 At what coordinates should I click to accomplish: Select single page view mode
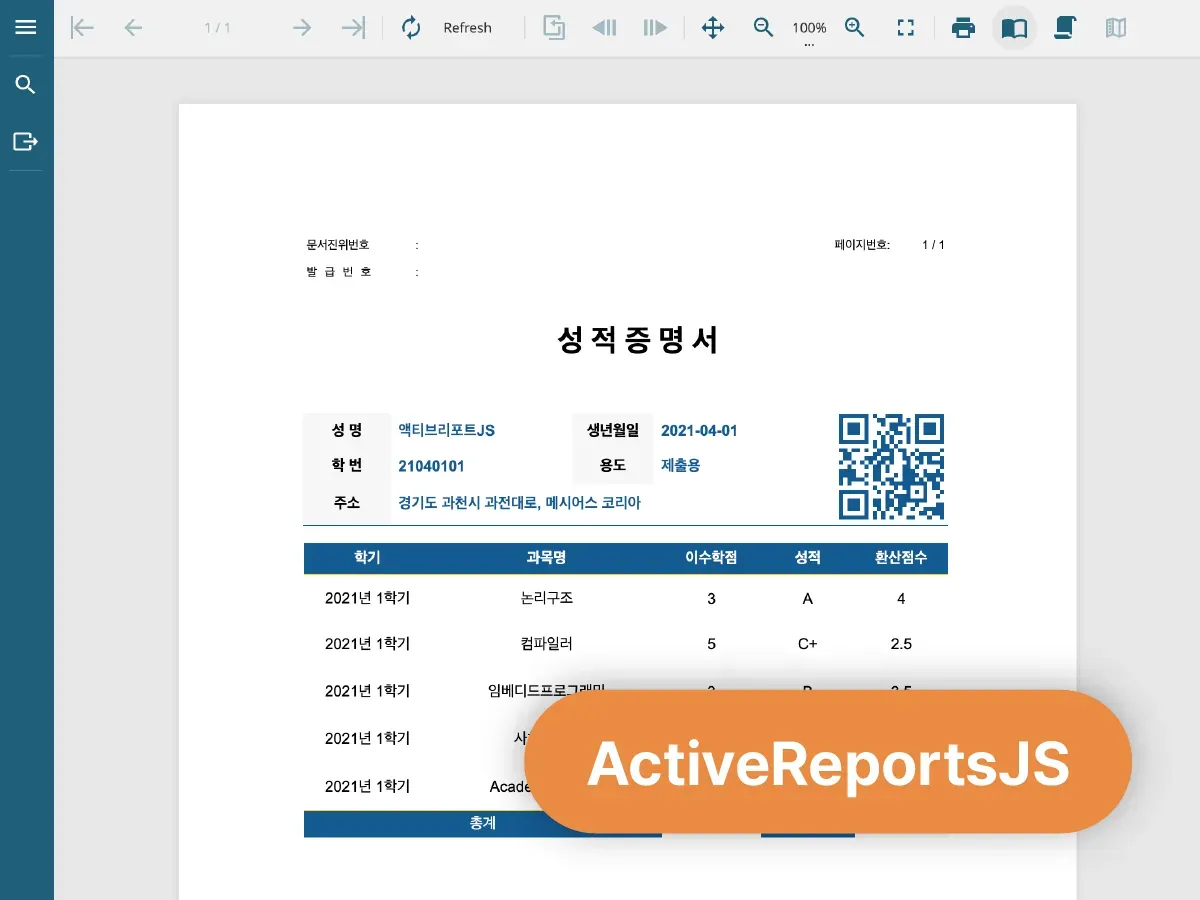coord(1014,28)
